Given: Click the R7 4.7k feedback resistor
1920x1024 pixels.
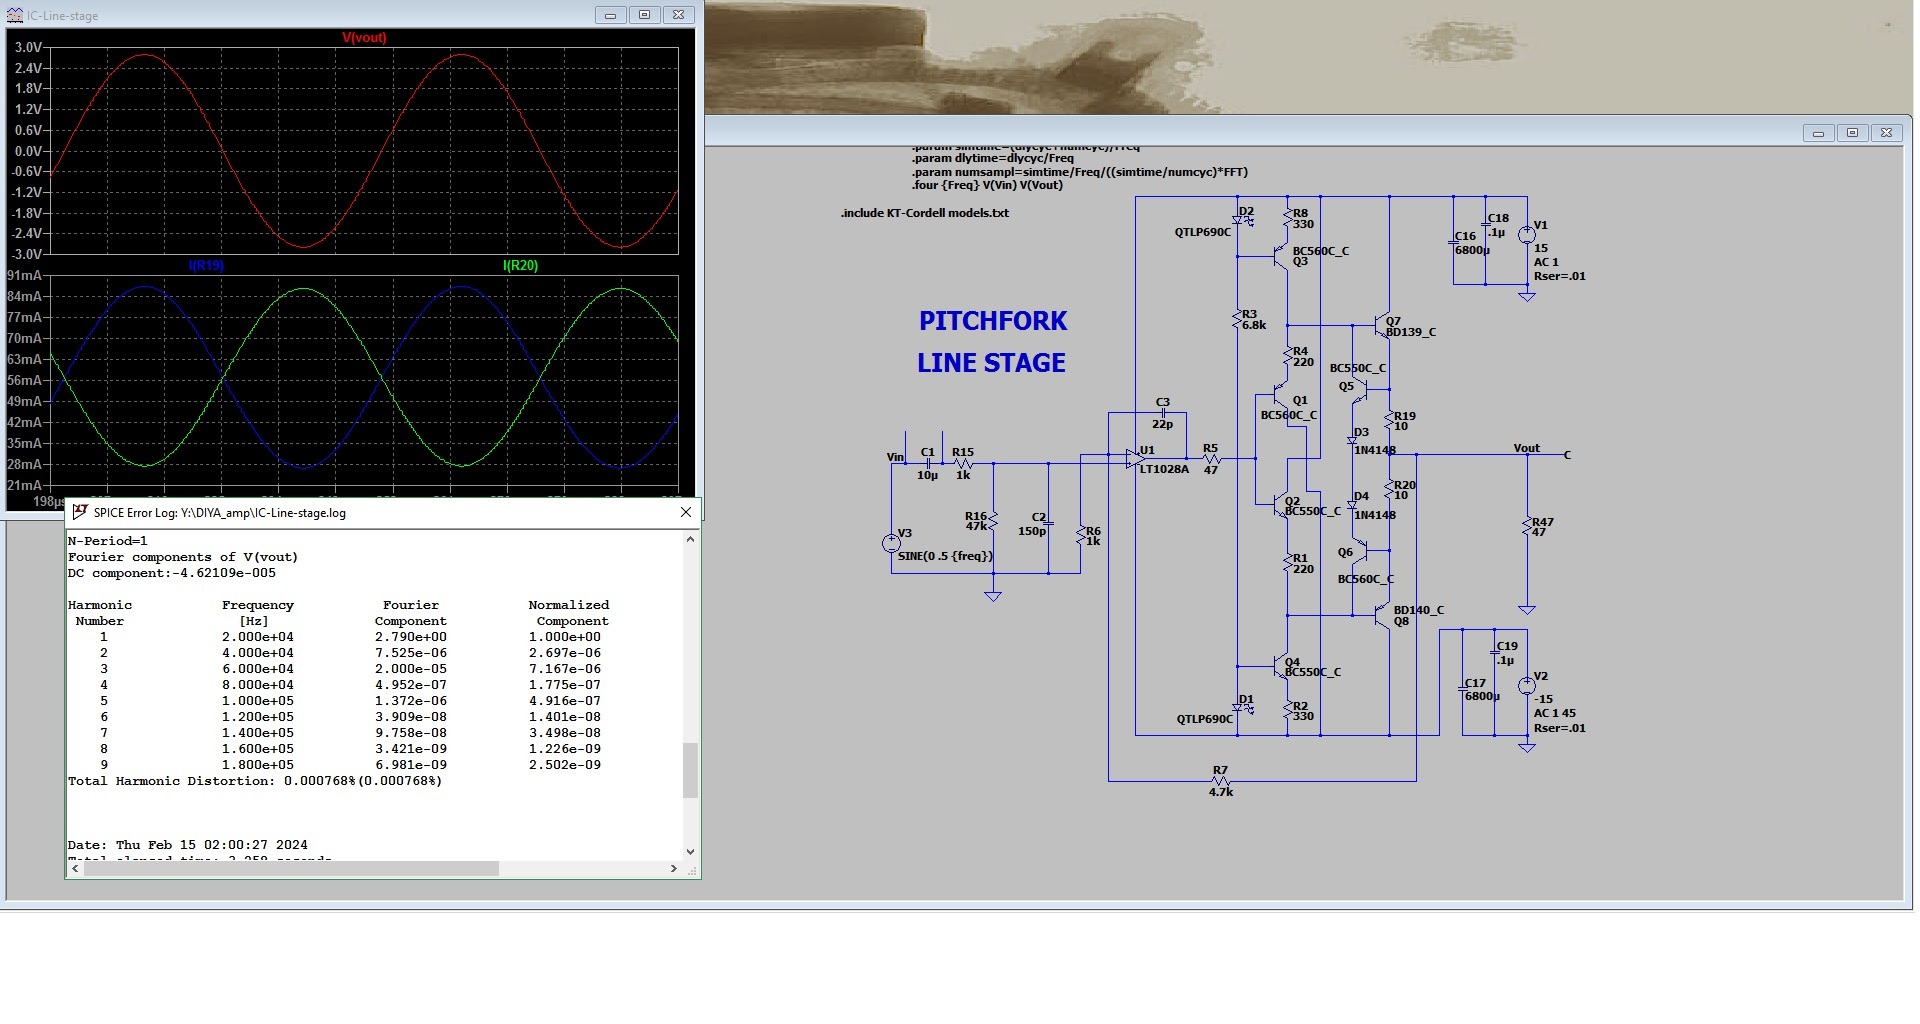Looking at the screenshot, I should [x=1220, y=780].
